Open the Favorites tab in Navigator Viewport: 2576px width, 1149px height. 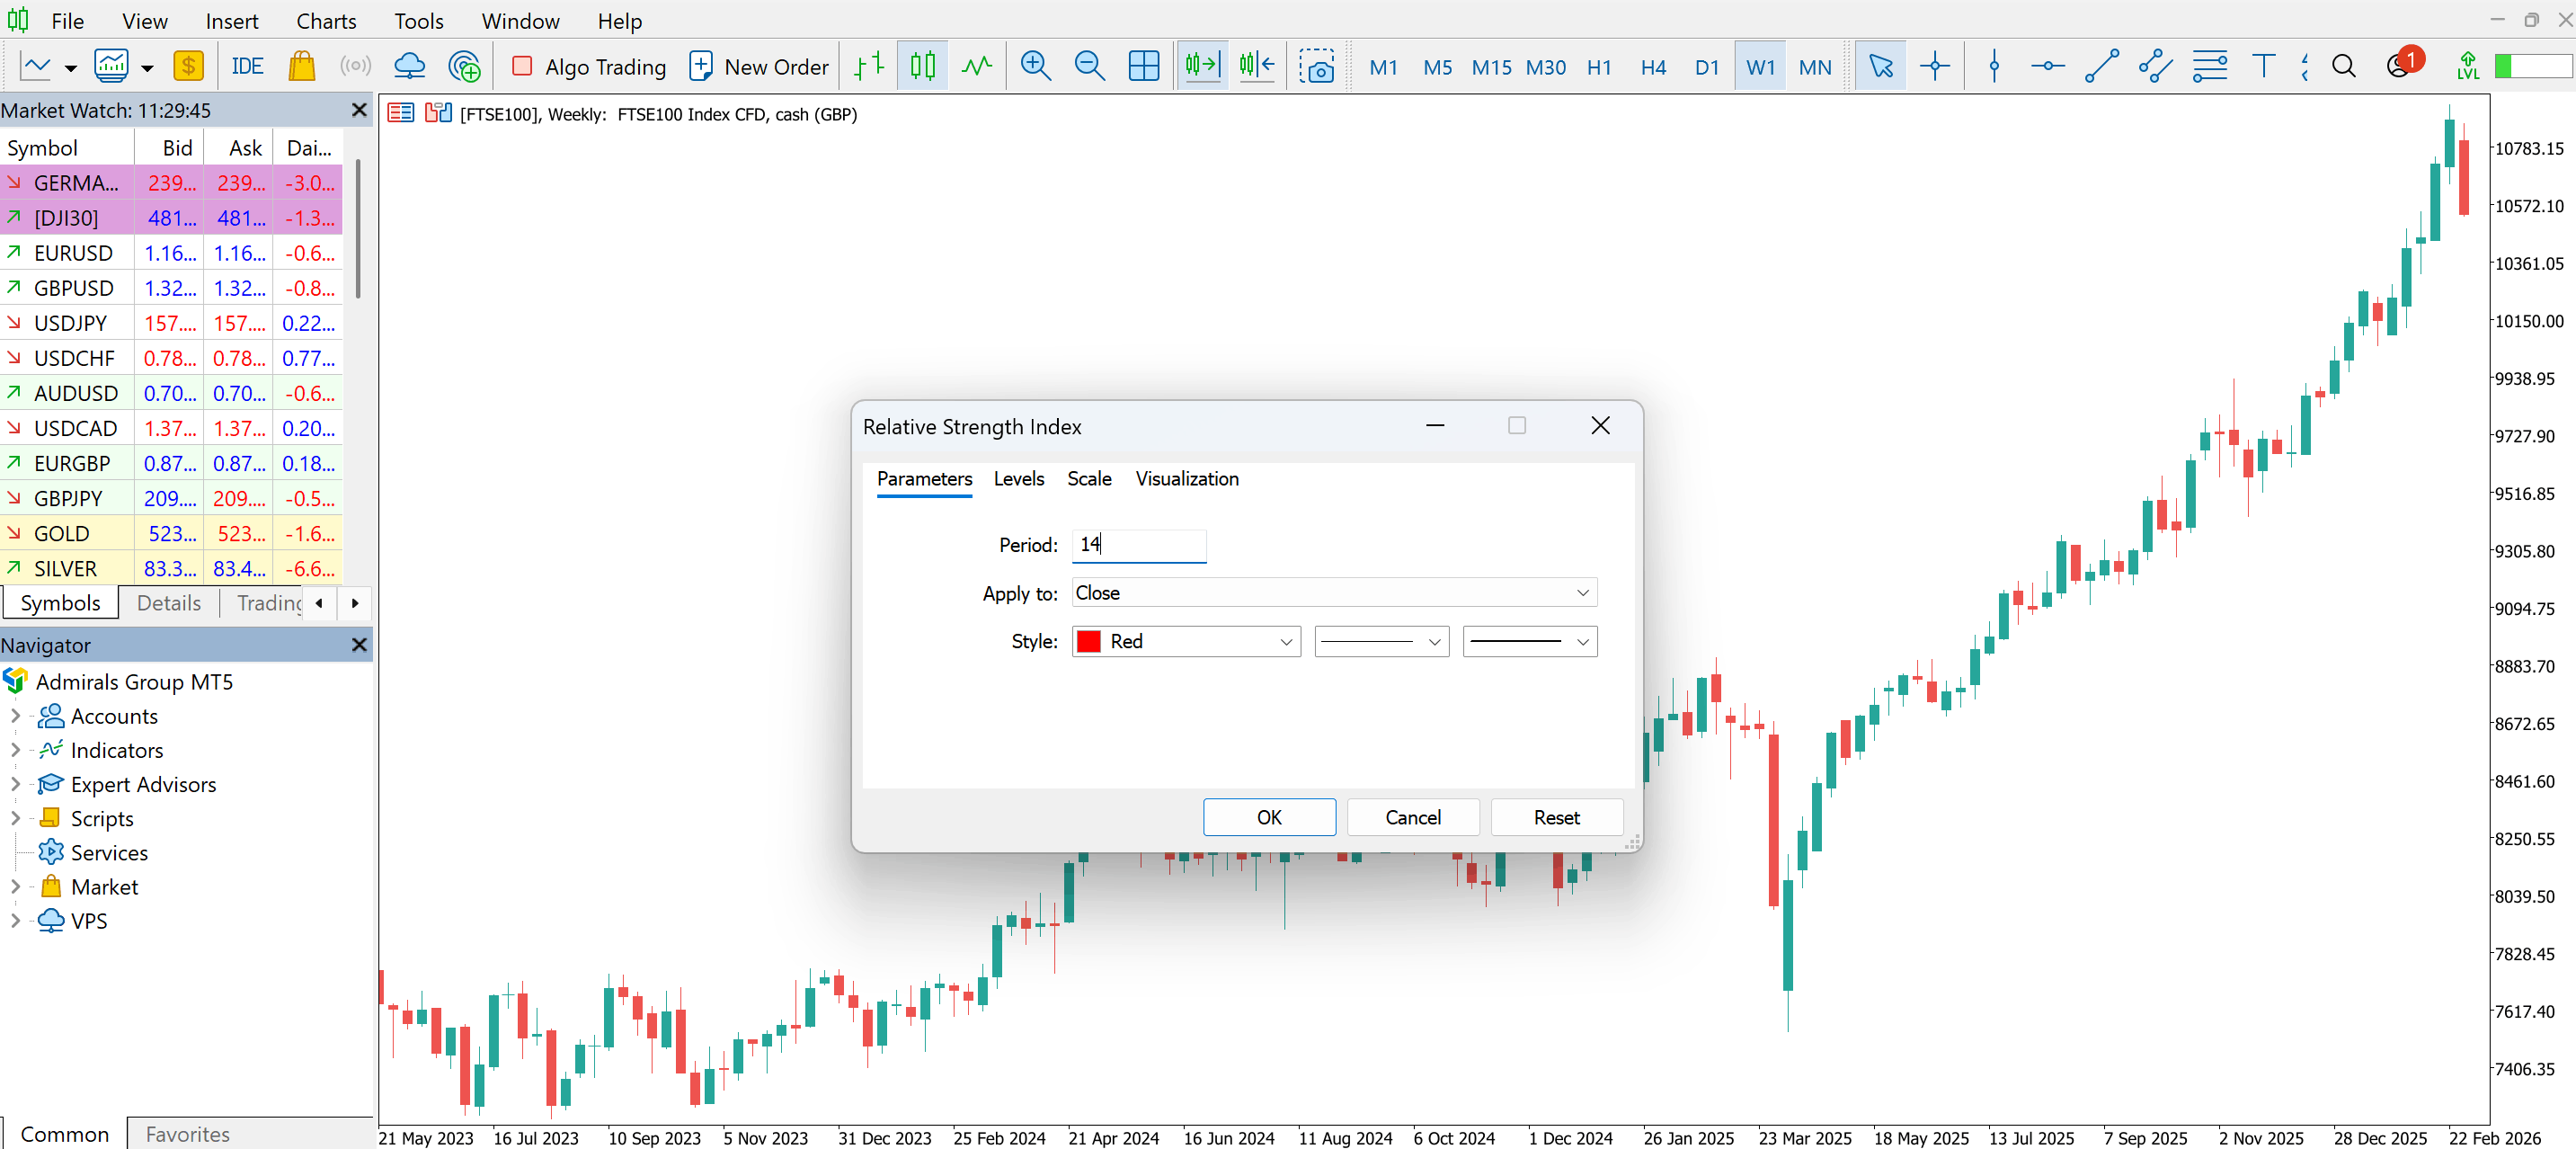[x=188, y=1134]
